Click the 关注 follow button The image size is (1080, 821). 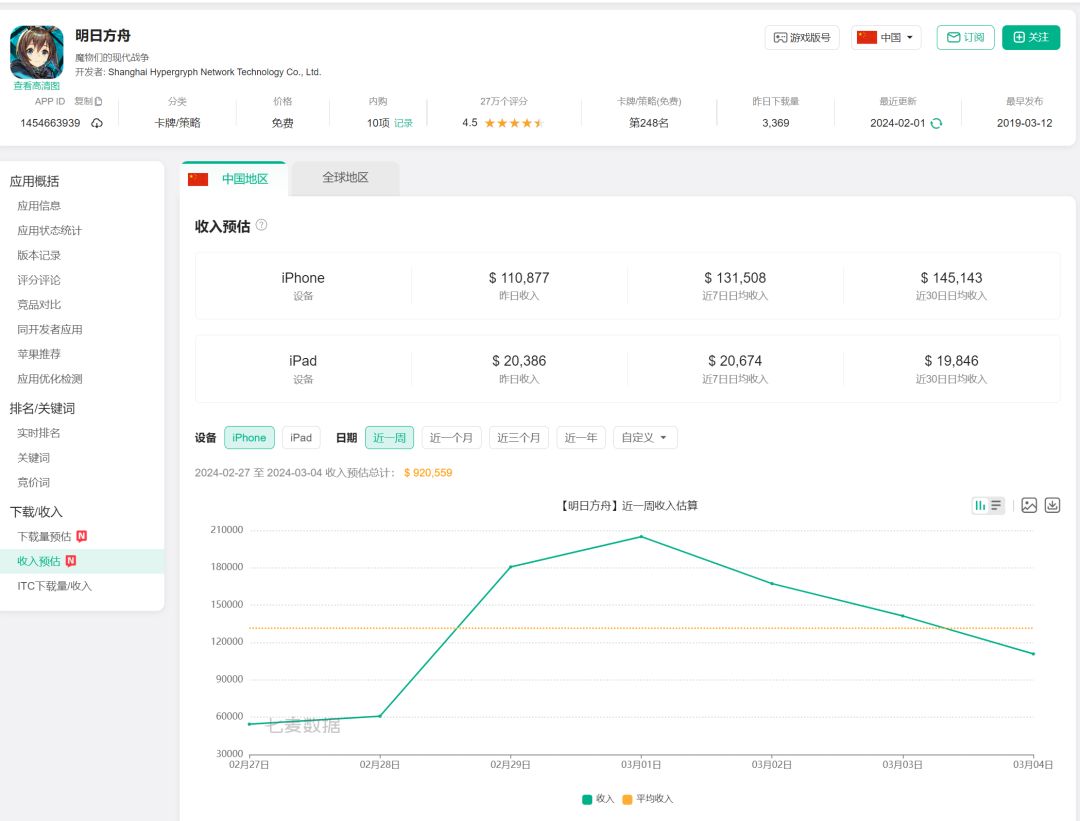[1031, 38]
